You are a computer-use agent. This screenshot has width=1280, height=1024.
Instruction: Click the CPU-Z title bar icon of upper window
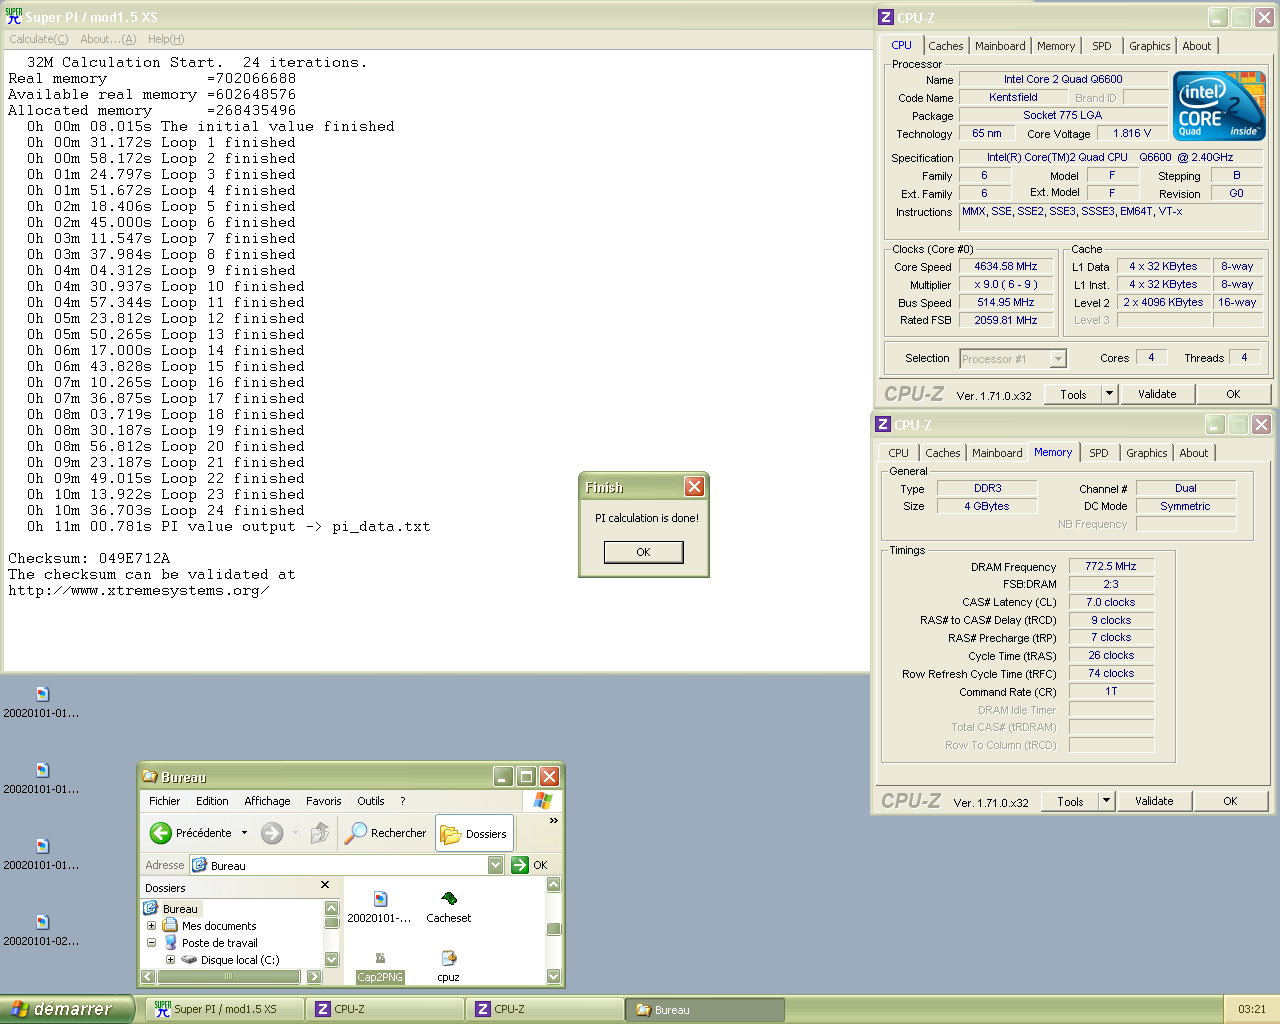(x=885, y=17)
